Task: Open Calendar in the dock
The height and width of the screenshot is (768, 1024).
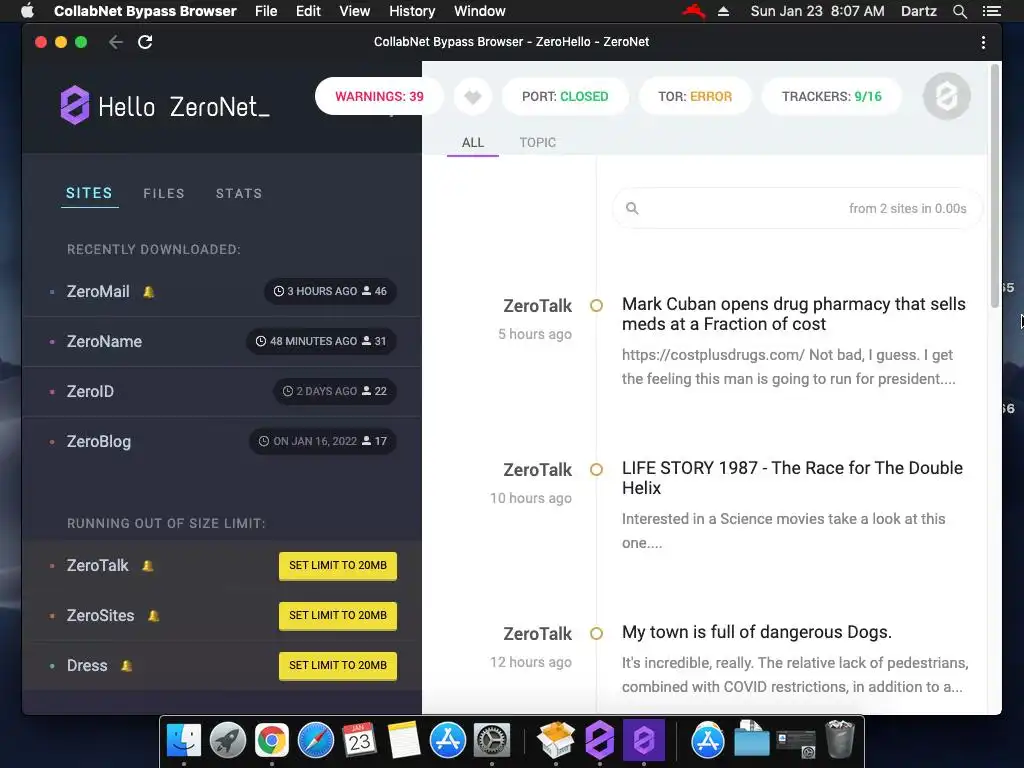Action: [x=359, y=741]
